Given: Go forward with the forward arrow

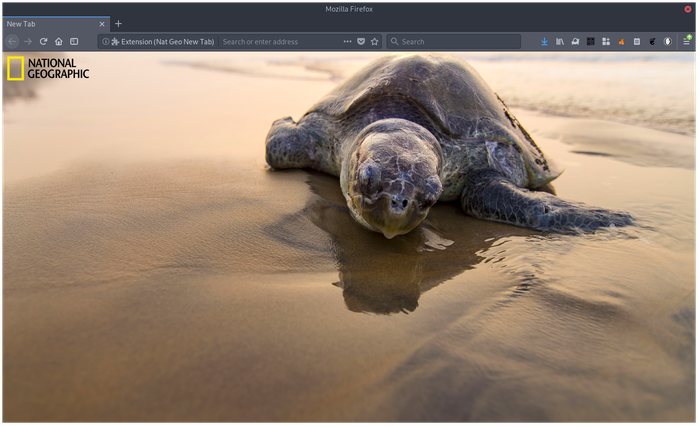Looking at the screenshot, I should [x=28, y=42].
